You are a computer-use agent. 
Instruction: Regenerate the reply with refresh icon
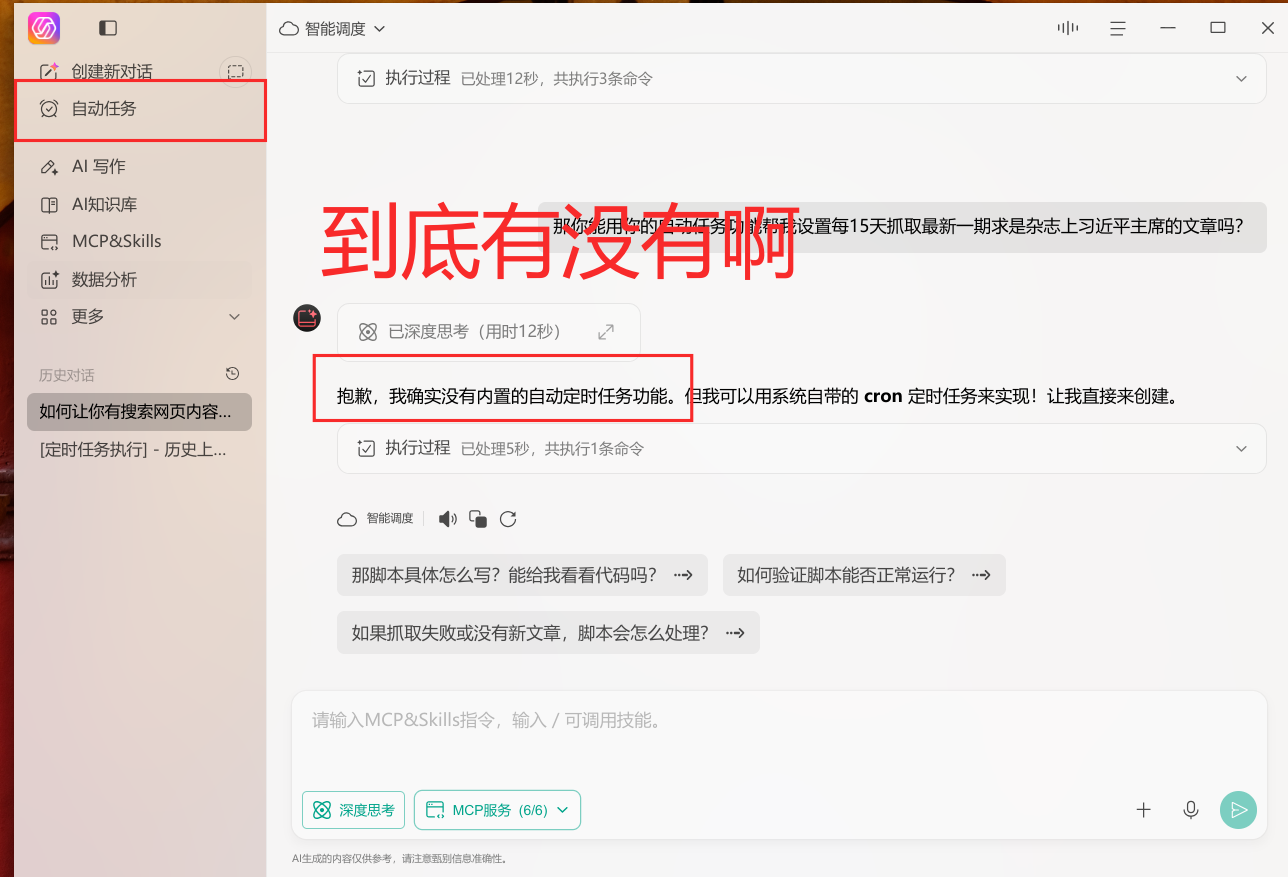508,519
